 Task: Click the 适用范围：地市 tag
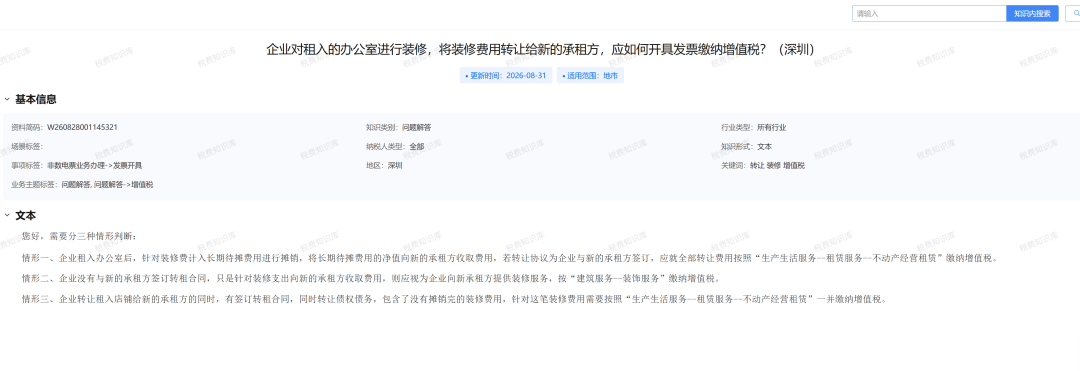click(590, 76)
